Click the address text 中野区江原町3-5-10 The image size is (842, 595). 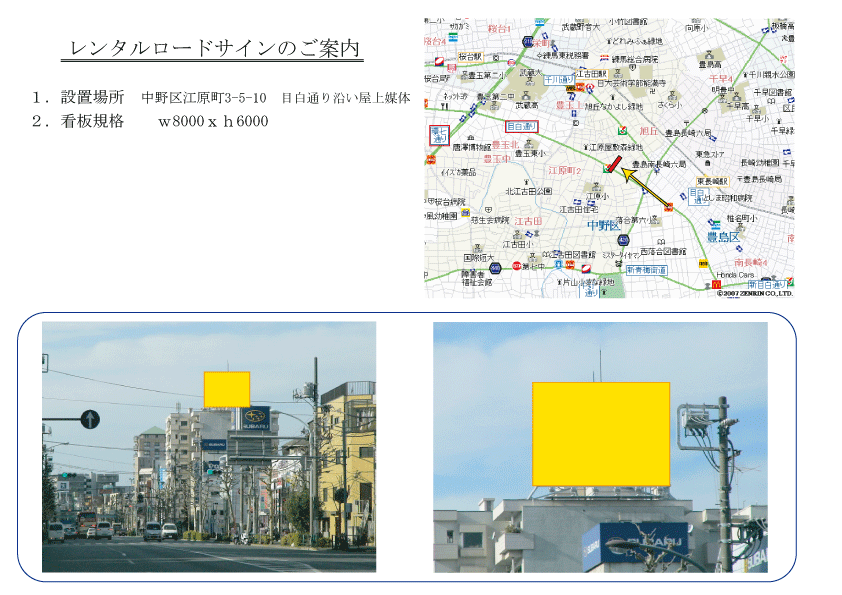[204, 98]
